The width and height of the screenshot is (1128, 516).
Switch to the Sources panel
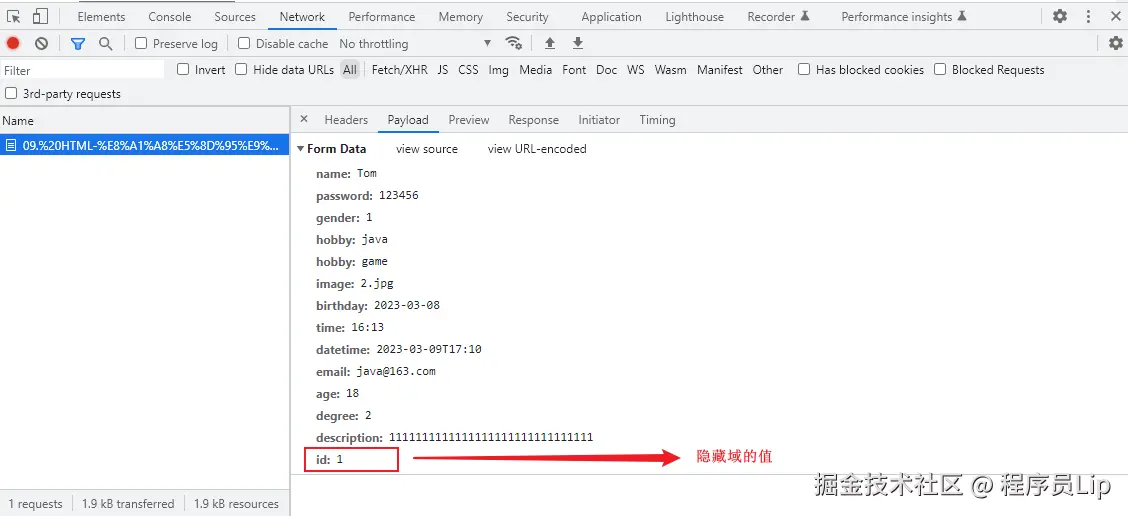click(x=235, y=17)
